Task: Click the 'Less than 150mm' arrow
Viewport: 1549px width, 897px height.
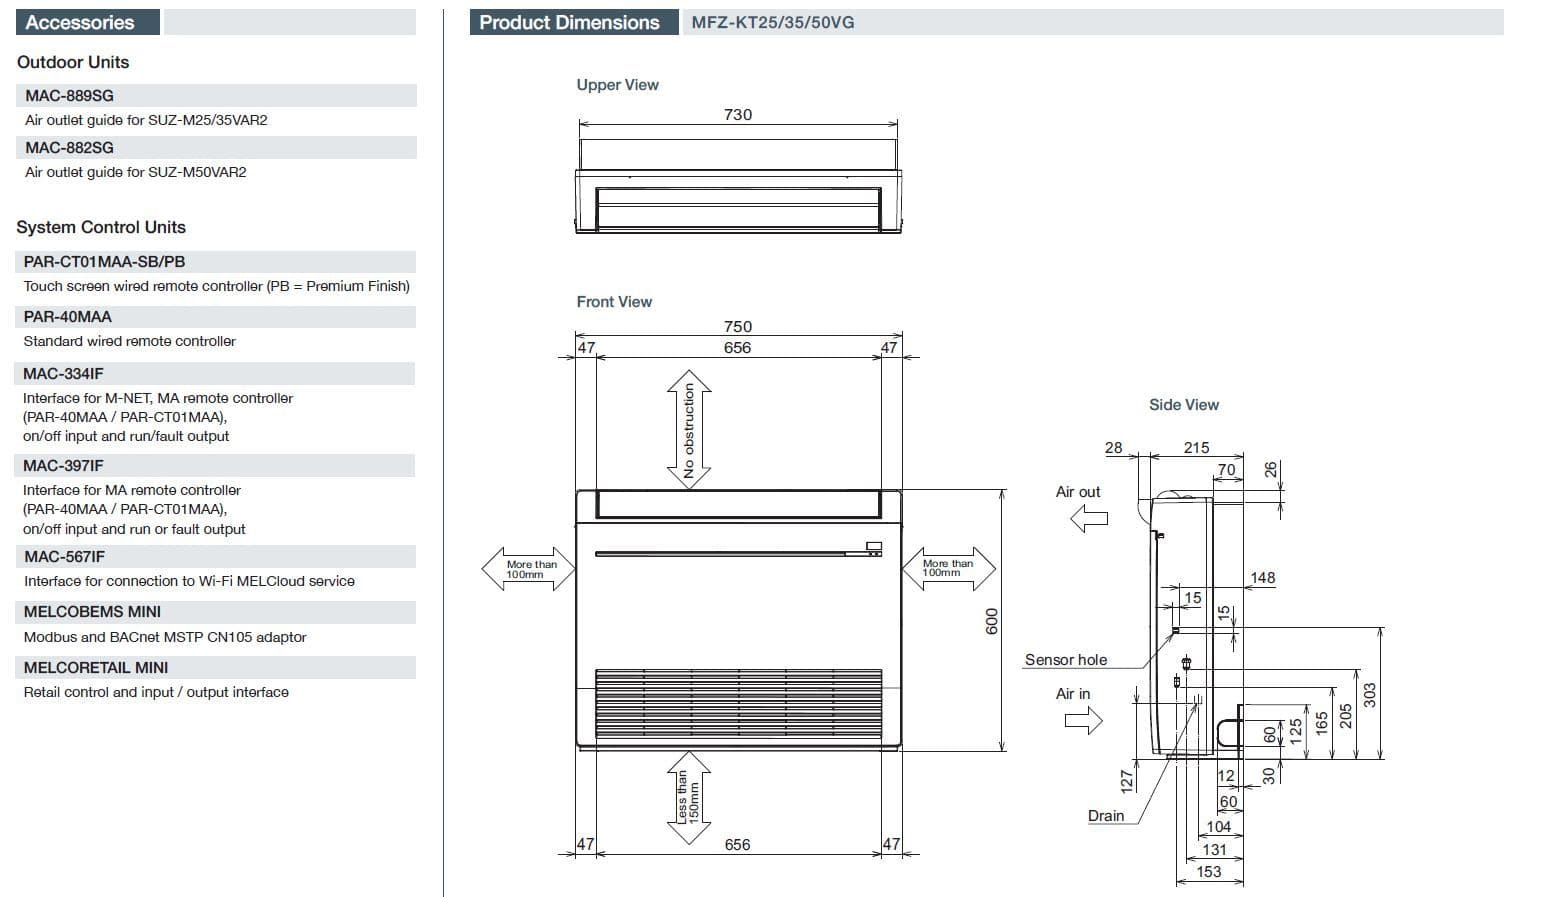Action: (689, 797)
